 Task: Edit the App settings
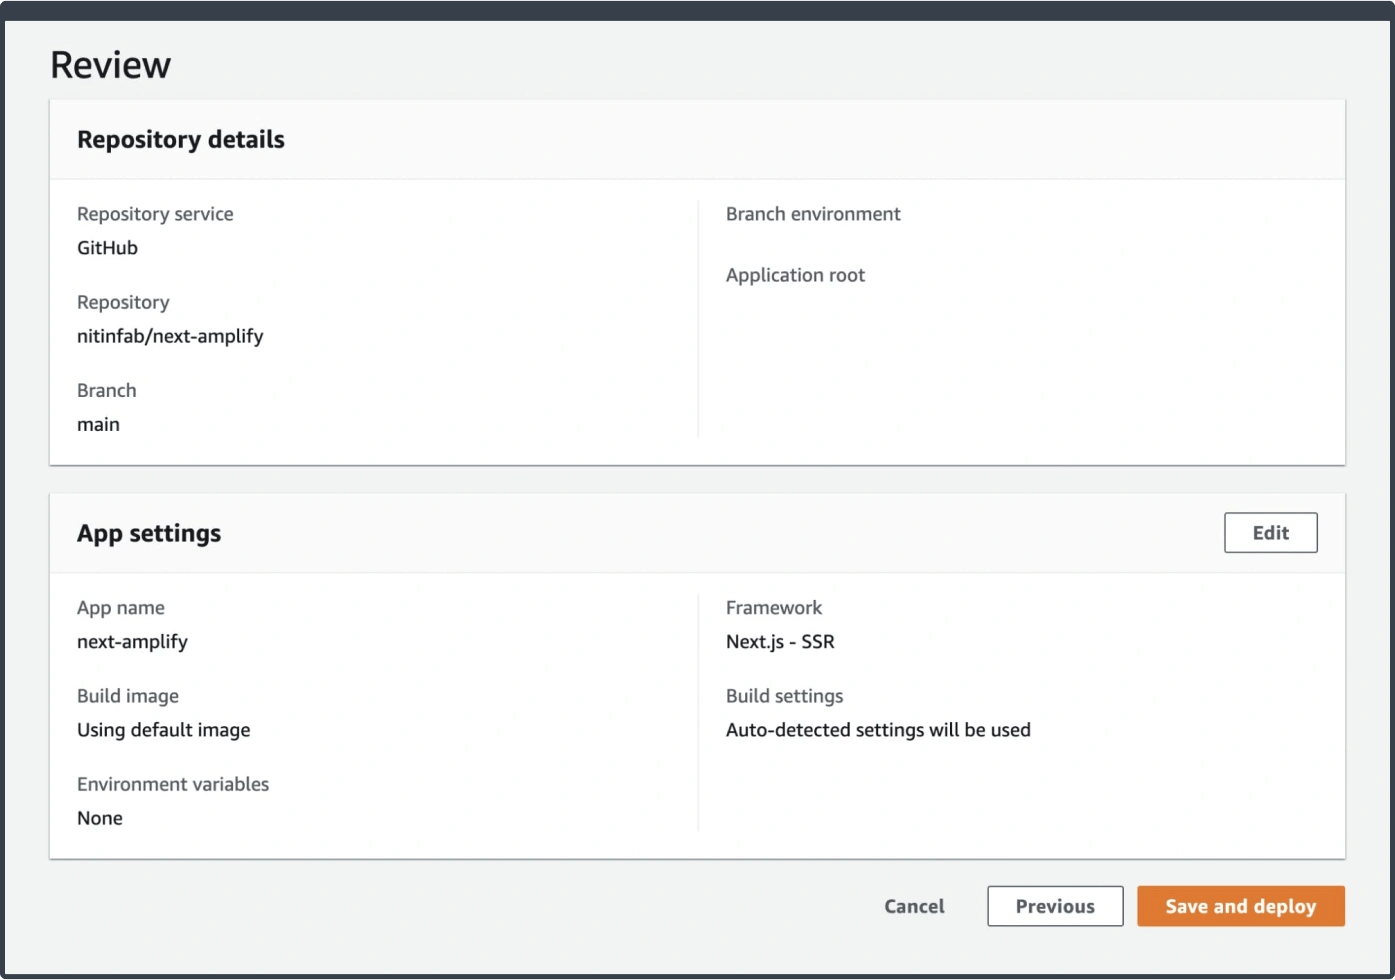(x=1271, y=533)
